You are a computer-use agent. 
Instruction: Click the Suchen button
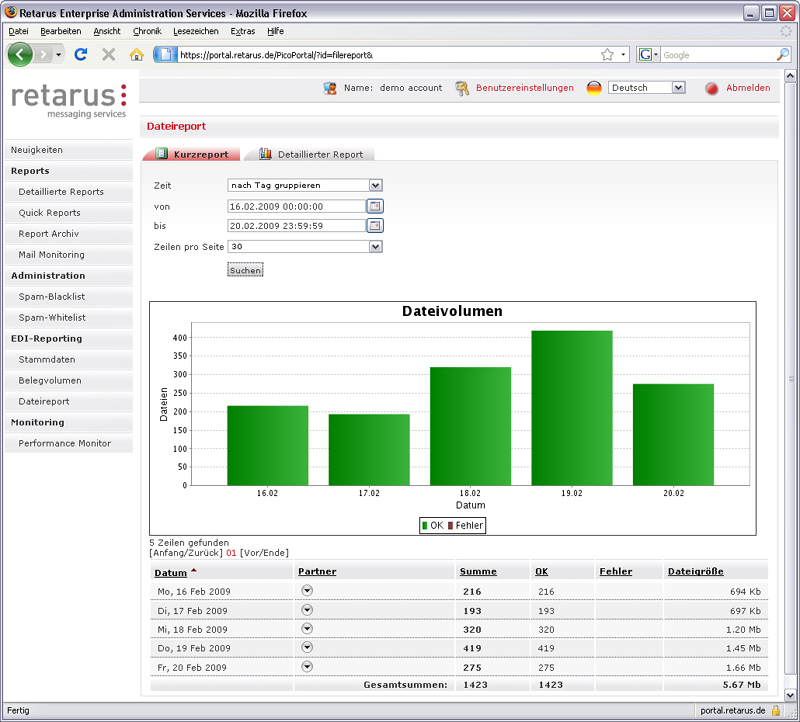(245, 270)
